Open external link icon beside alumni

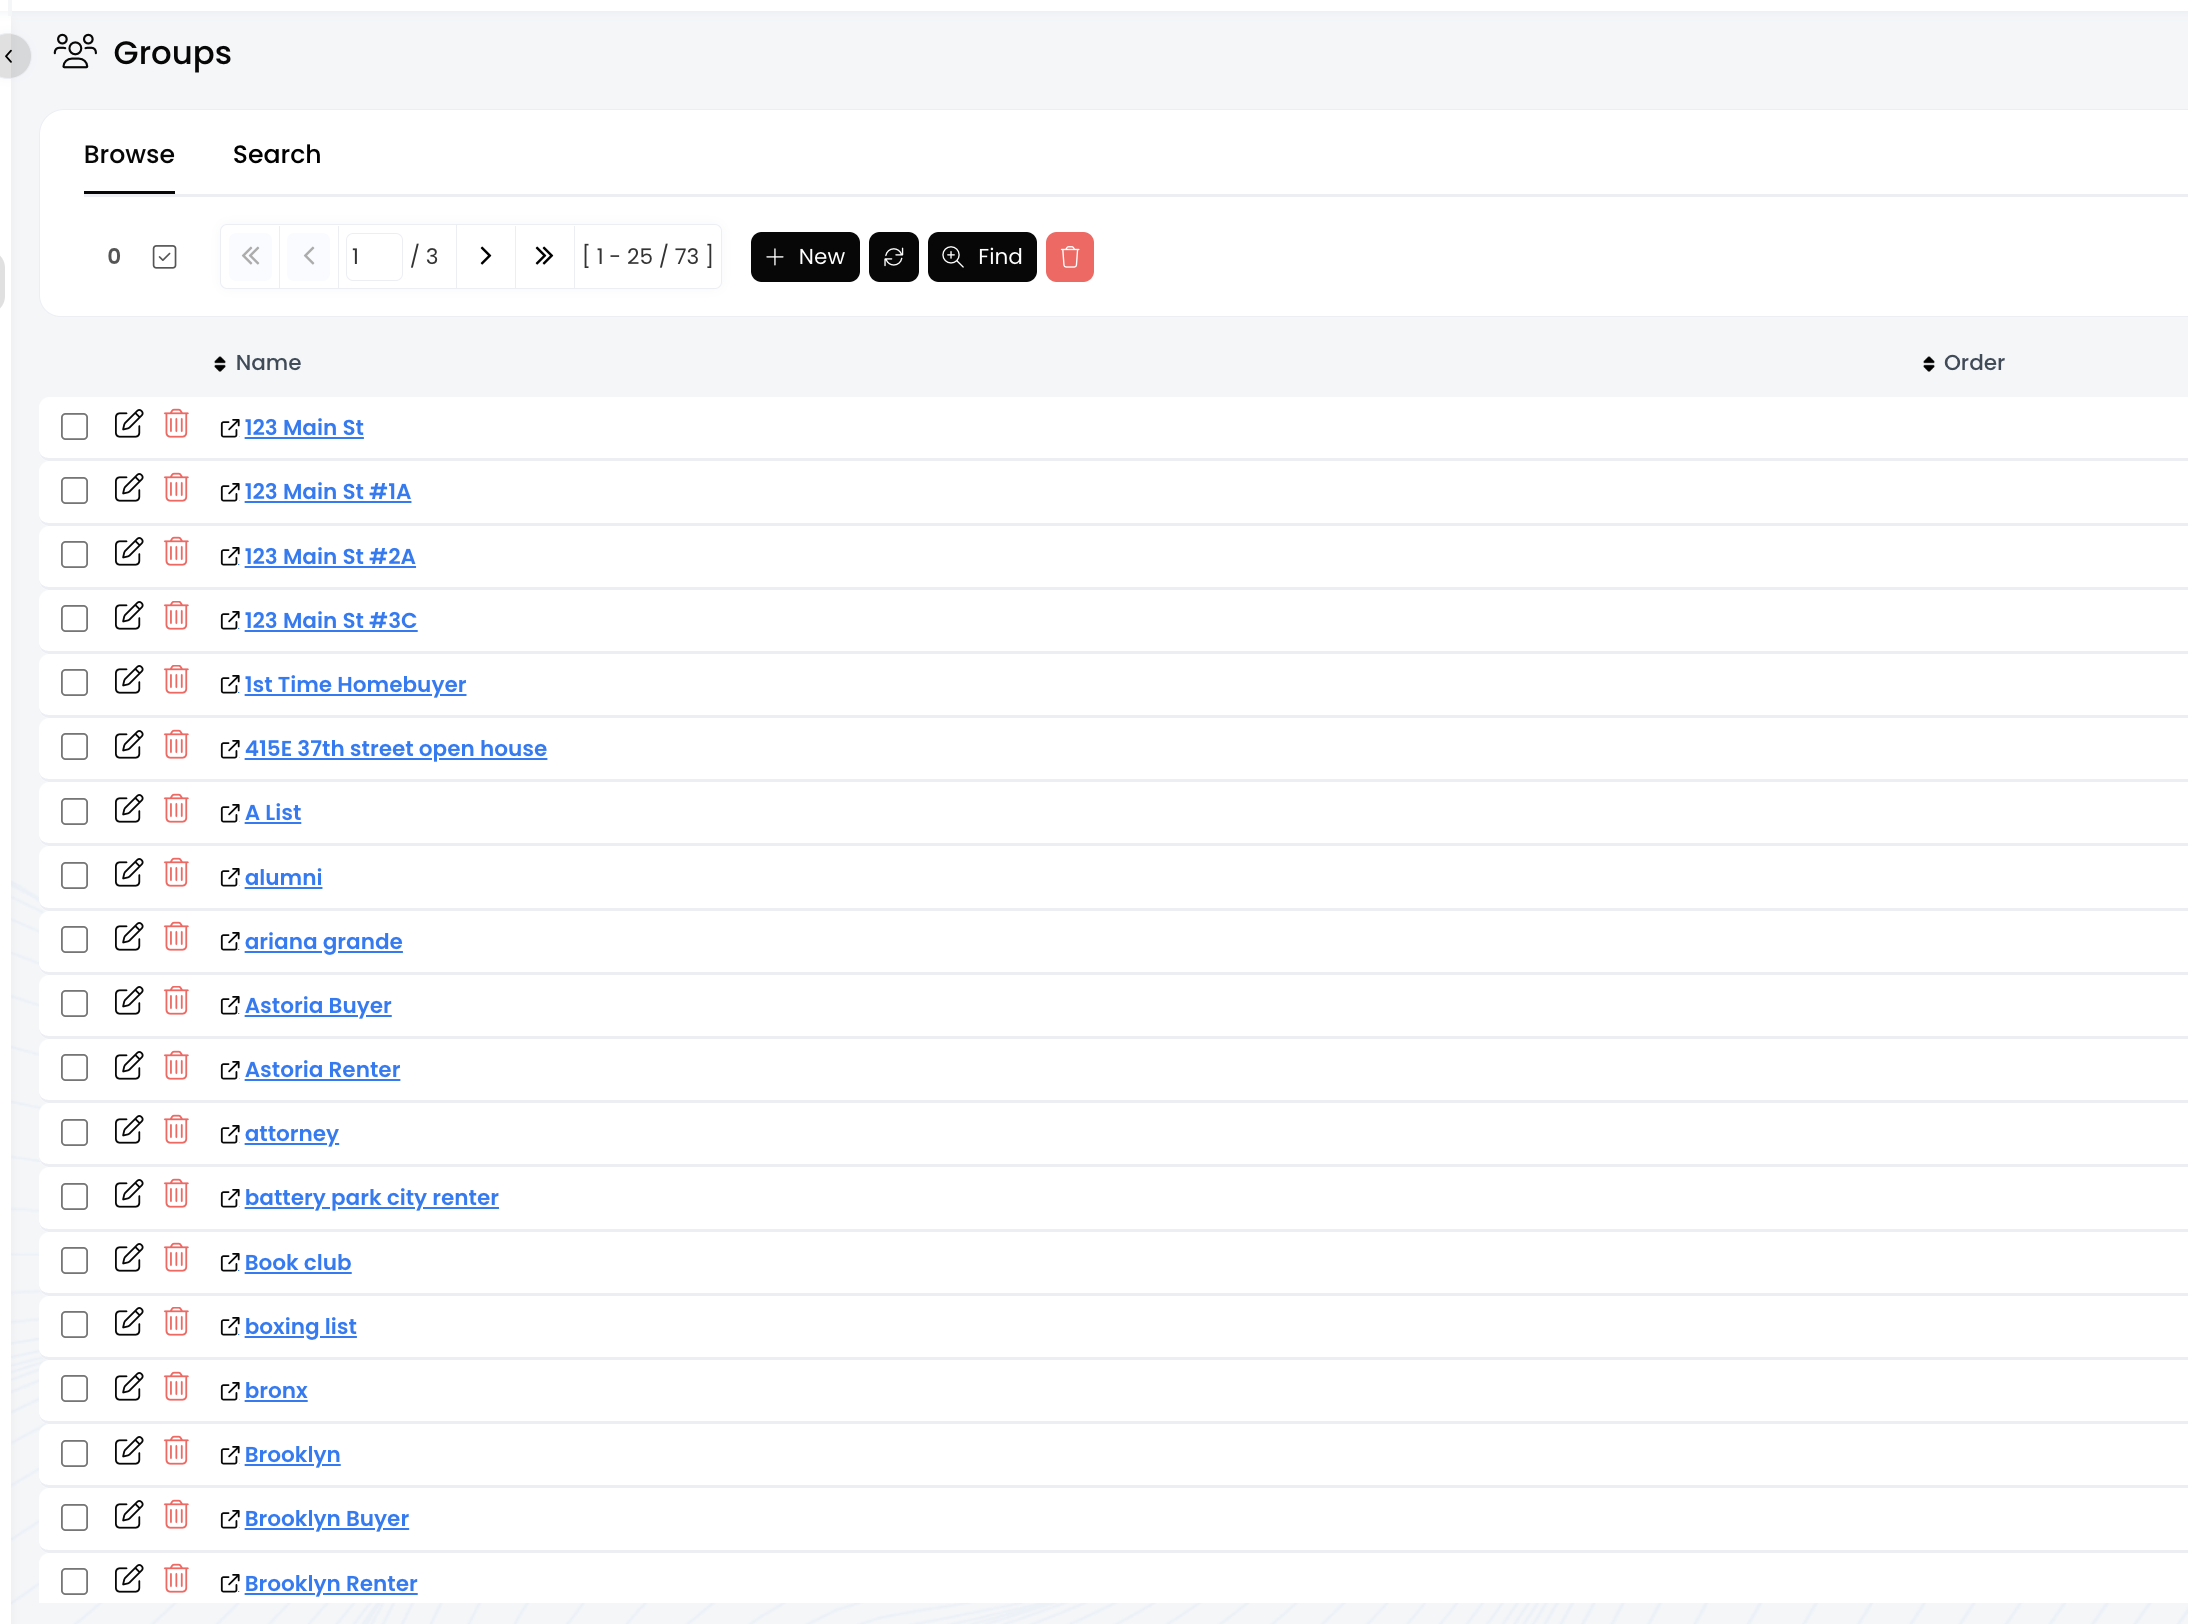click(x=230, y=878)
